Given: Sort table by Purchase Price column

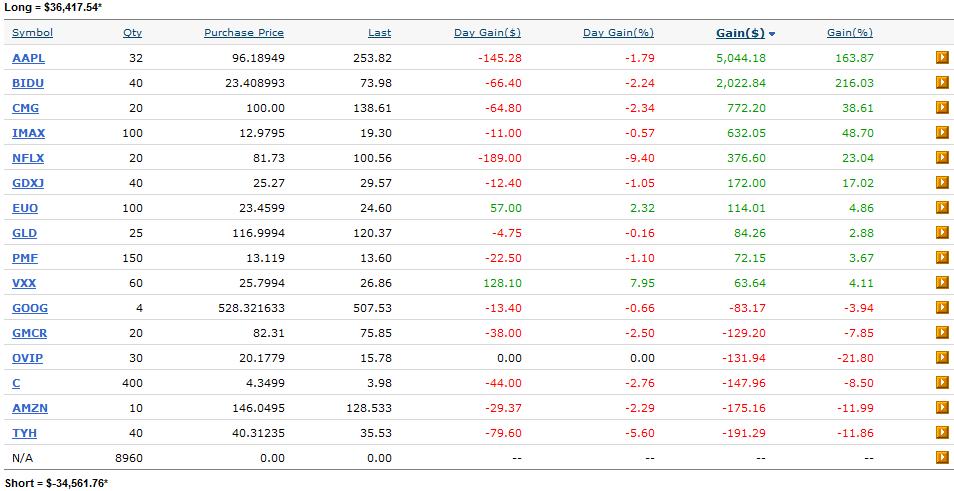Looking at the screenshot, I should (x=244, y=33).
